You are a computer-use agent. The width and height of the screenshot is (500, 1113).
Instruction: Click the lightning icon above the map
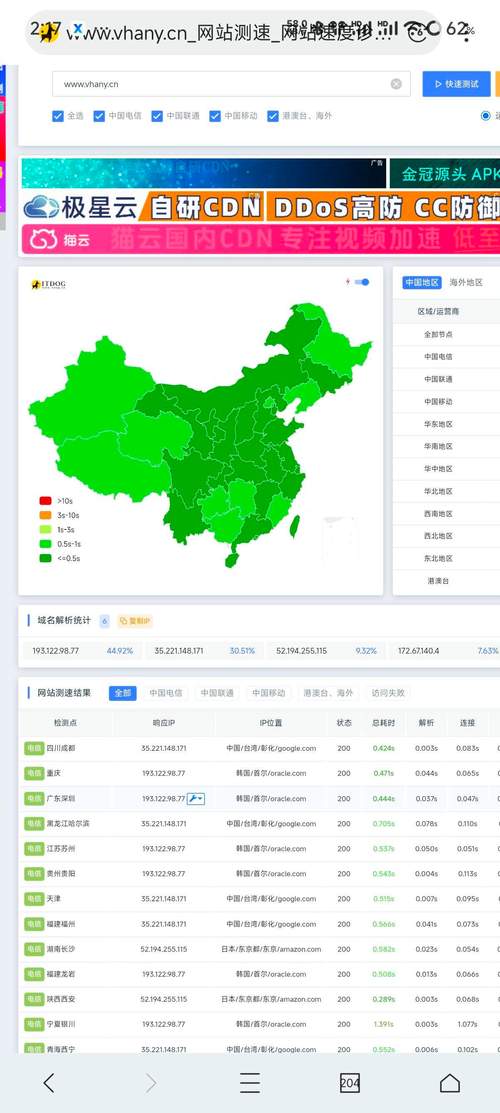[348, 282]
